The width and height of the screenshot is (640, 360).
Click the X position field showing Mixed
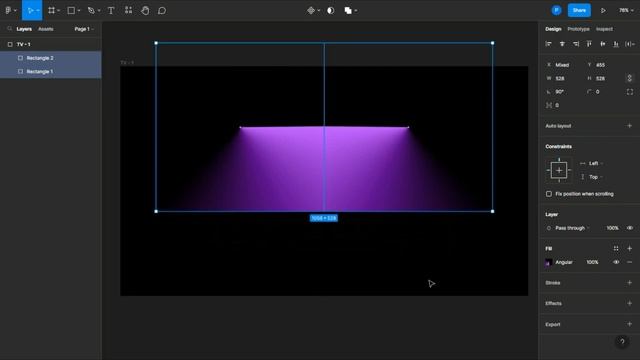point(564,65)
